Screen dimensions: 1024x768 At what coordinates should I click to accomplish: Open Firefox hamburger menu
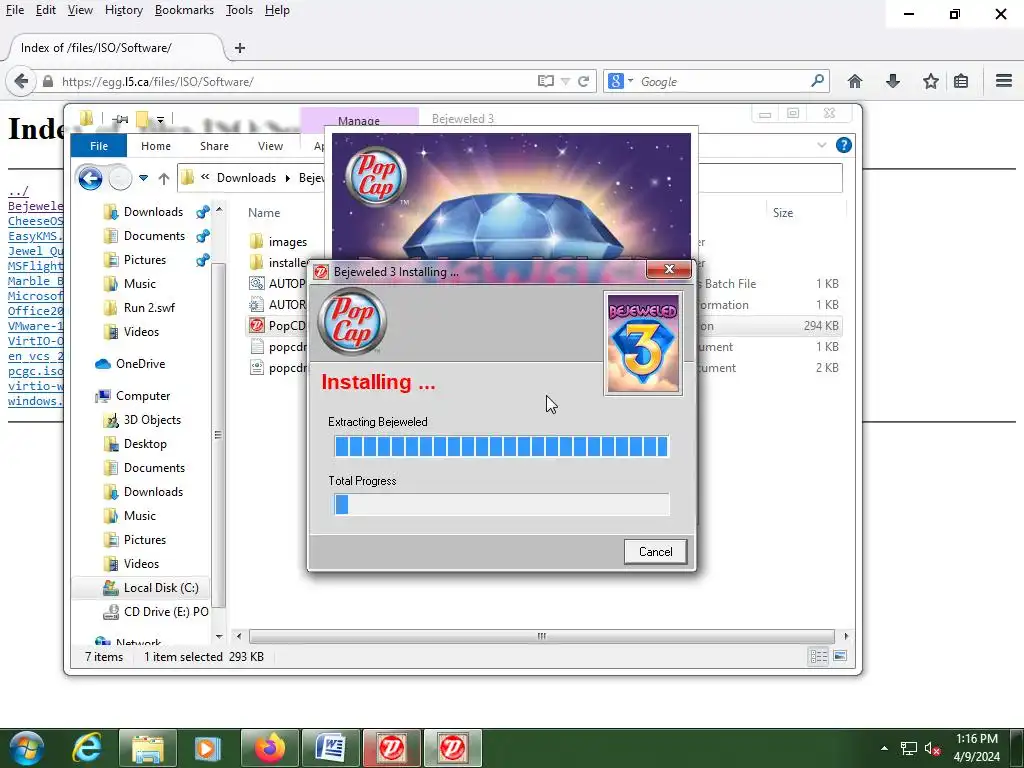click(x=1004, y=80)
